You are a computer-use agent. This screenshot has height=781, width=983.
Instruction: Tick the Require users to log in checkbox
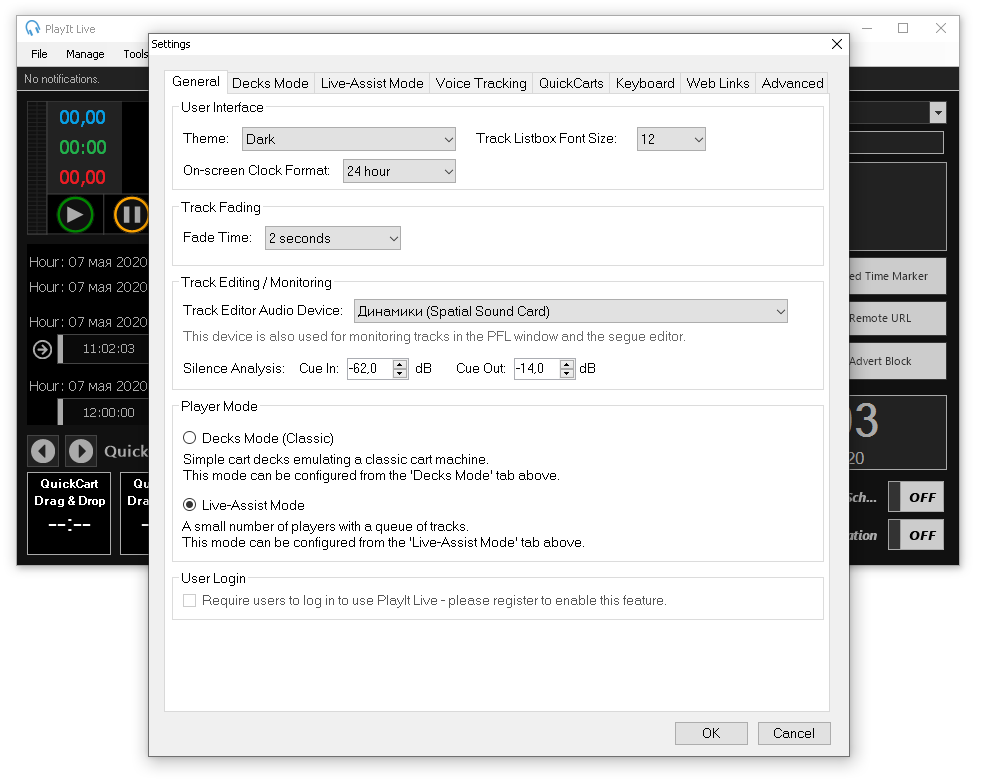point(189,600)
